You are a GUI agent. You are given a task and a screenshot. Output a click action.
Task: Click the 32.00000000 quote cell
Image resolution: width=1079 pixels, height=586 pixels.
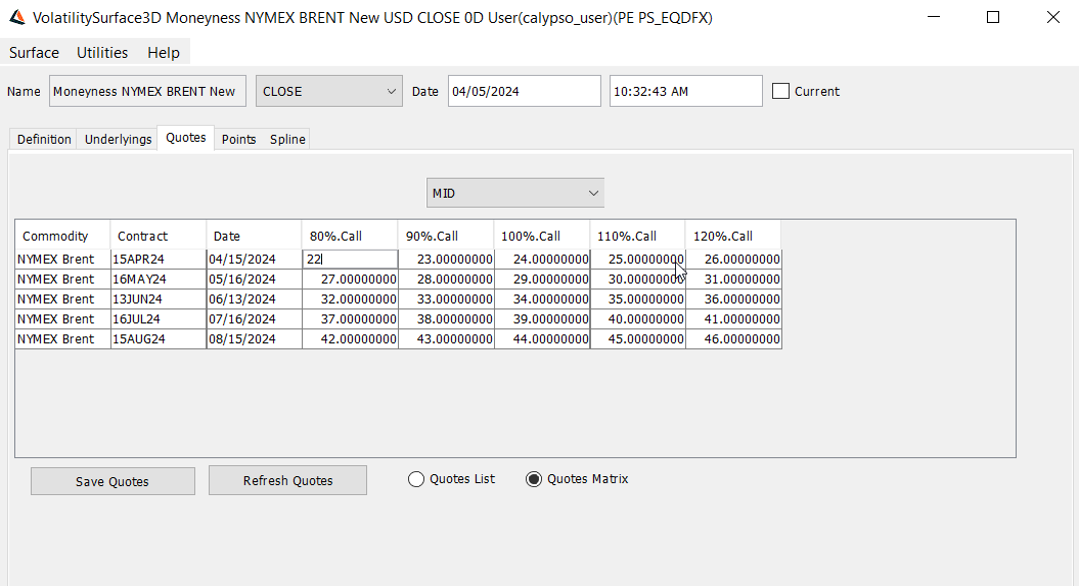[350, 299]
